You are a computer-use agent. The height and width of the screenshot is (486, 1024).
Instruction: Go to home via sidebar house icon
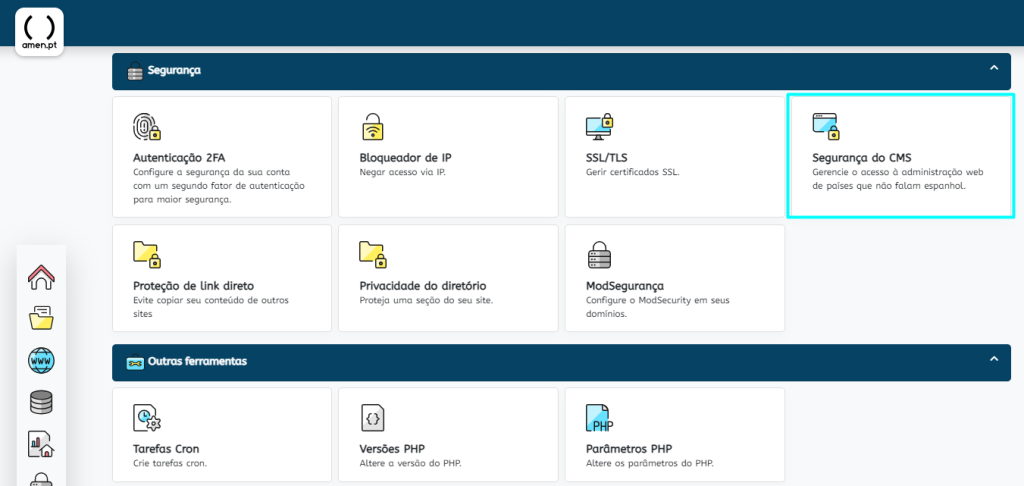click(x=41, y=277)
